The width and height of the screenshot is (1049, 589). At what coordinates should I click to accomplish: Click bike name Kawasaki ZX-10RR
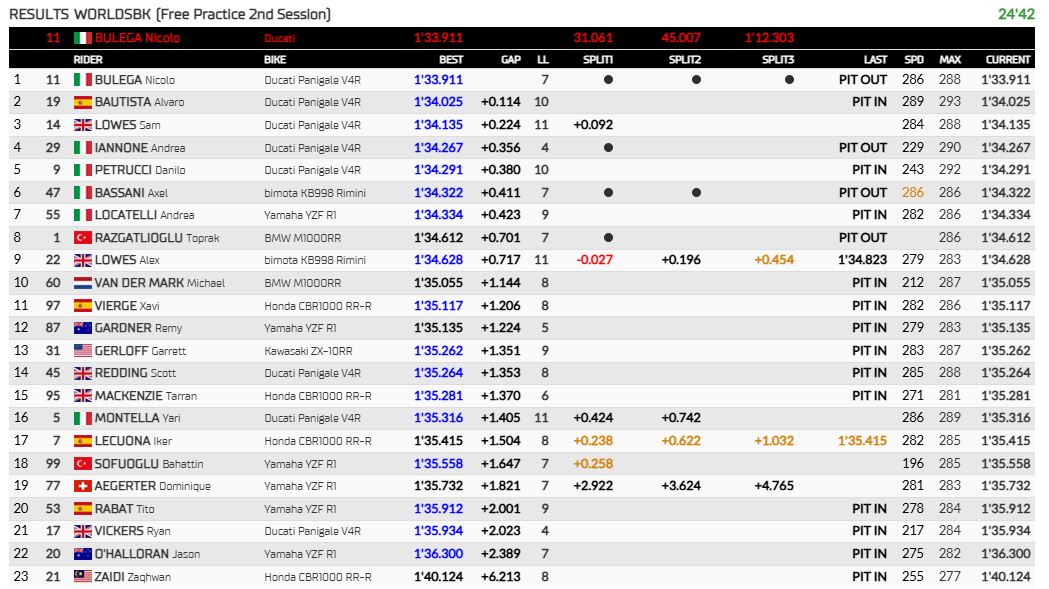pos(308,351)
